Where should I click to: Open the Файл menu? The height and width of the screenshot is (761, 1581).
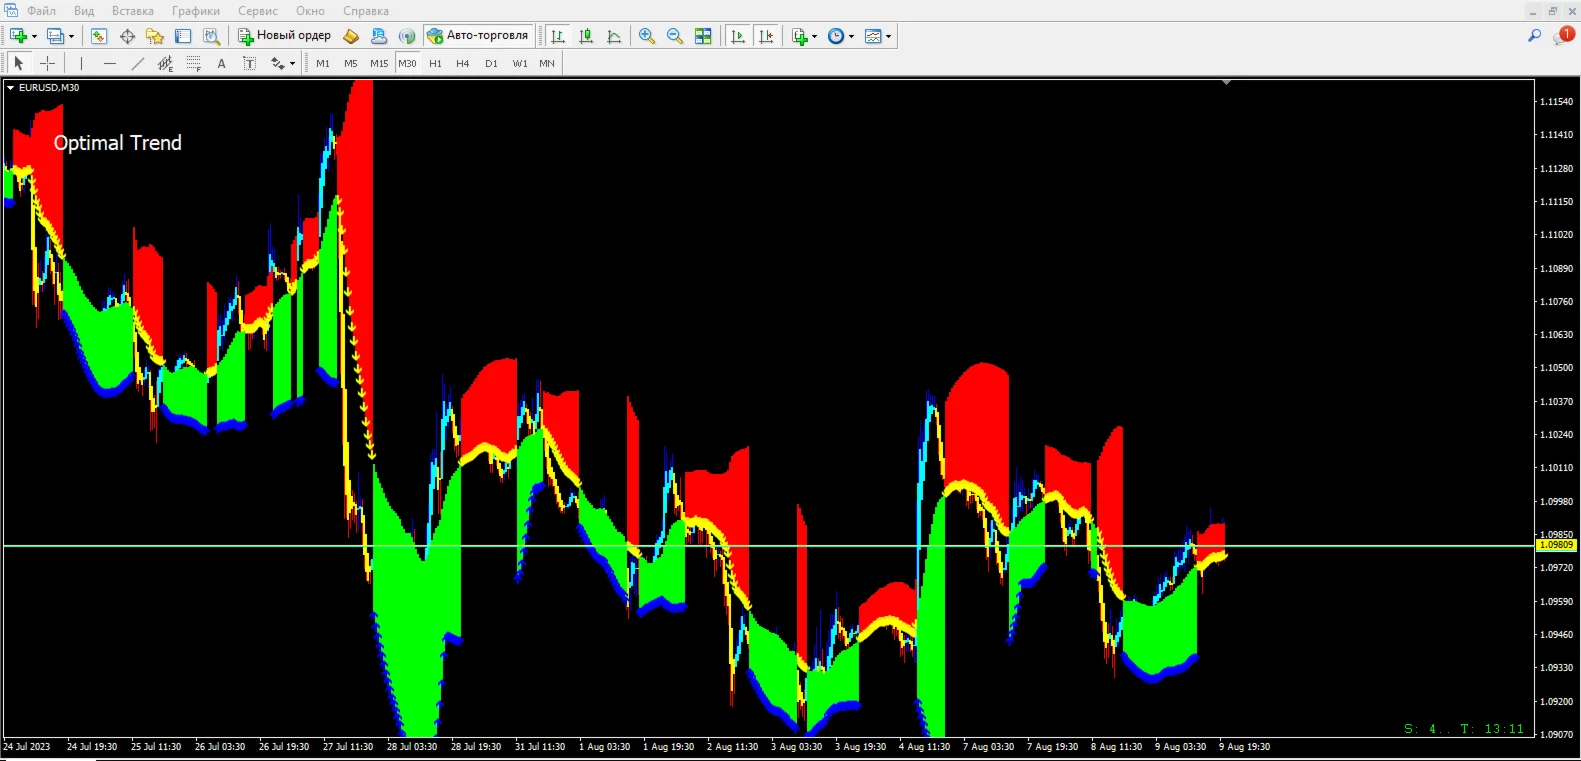tap(41, 11)
